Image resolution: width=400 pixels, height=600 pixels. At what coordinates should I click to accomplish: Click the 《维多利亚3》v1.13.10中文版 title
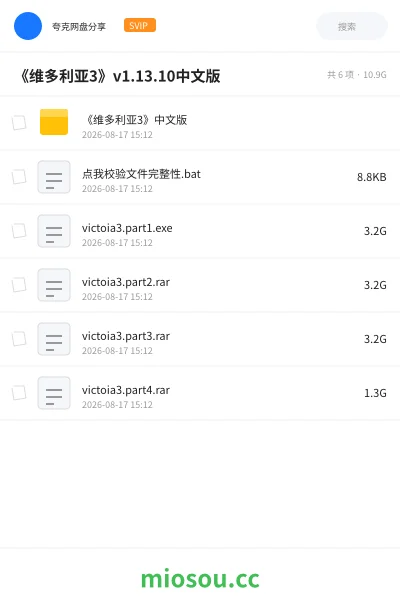(x=120, y=76)
